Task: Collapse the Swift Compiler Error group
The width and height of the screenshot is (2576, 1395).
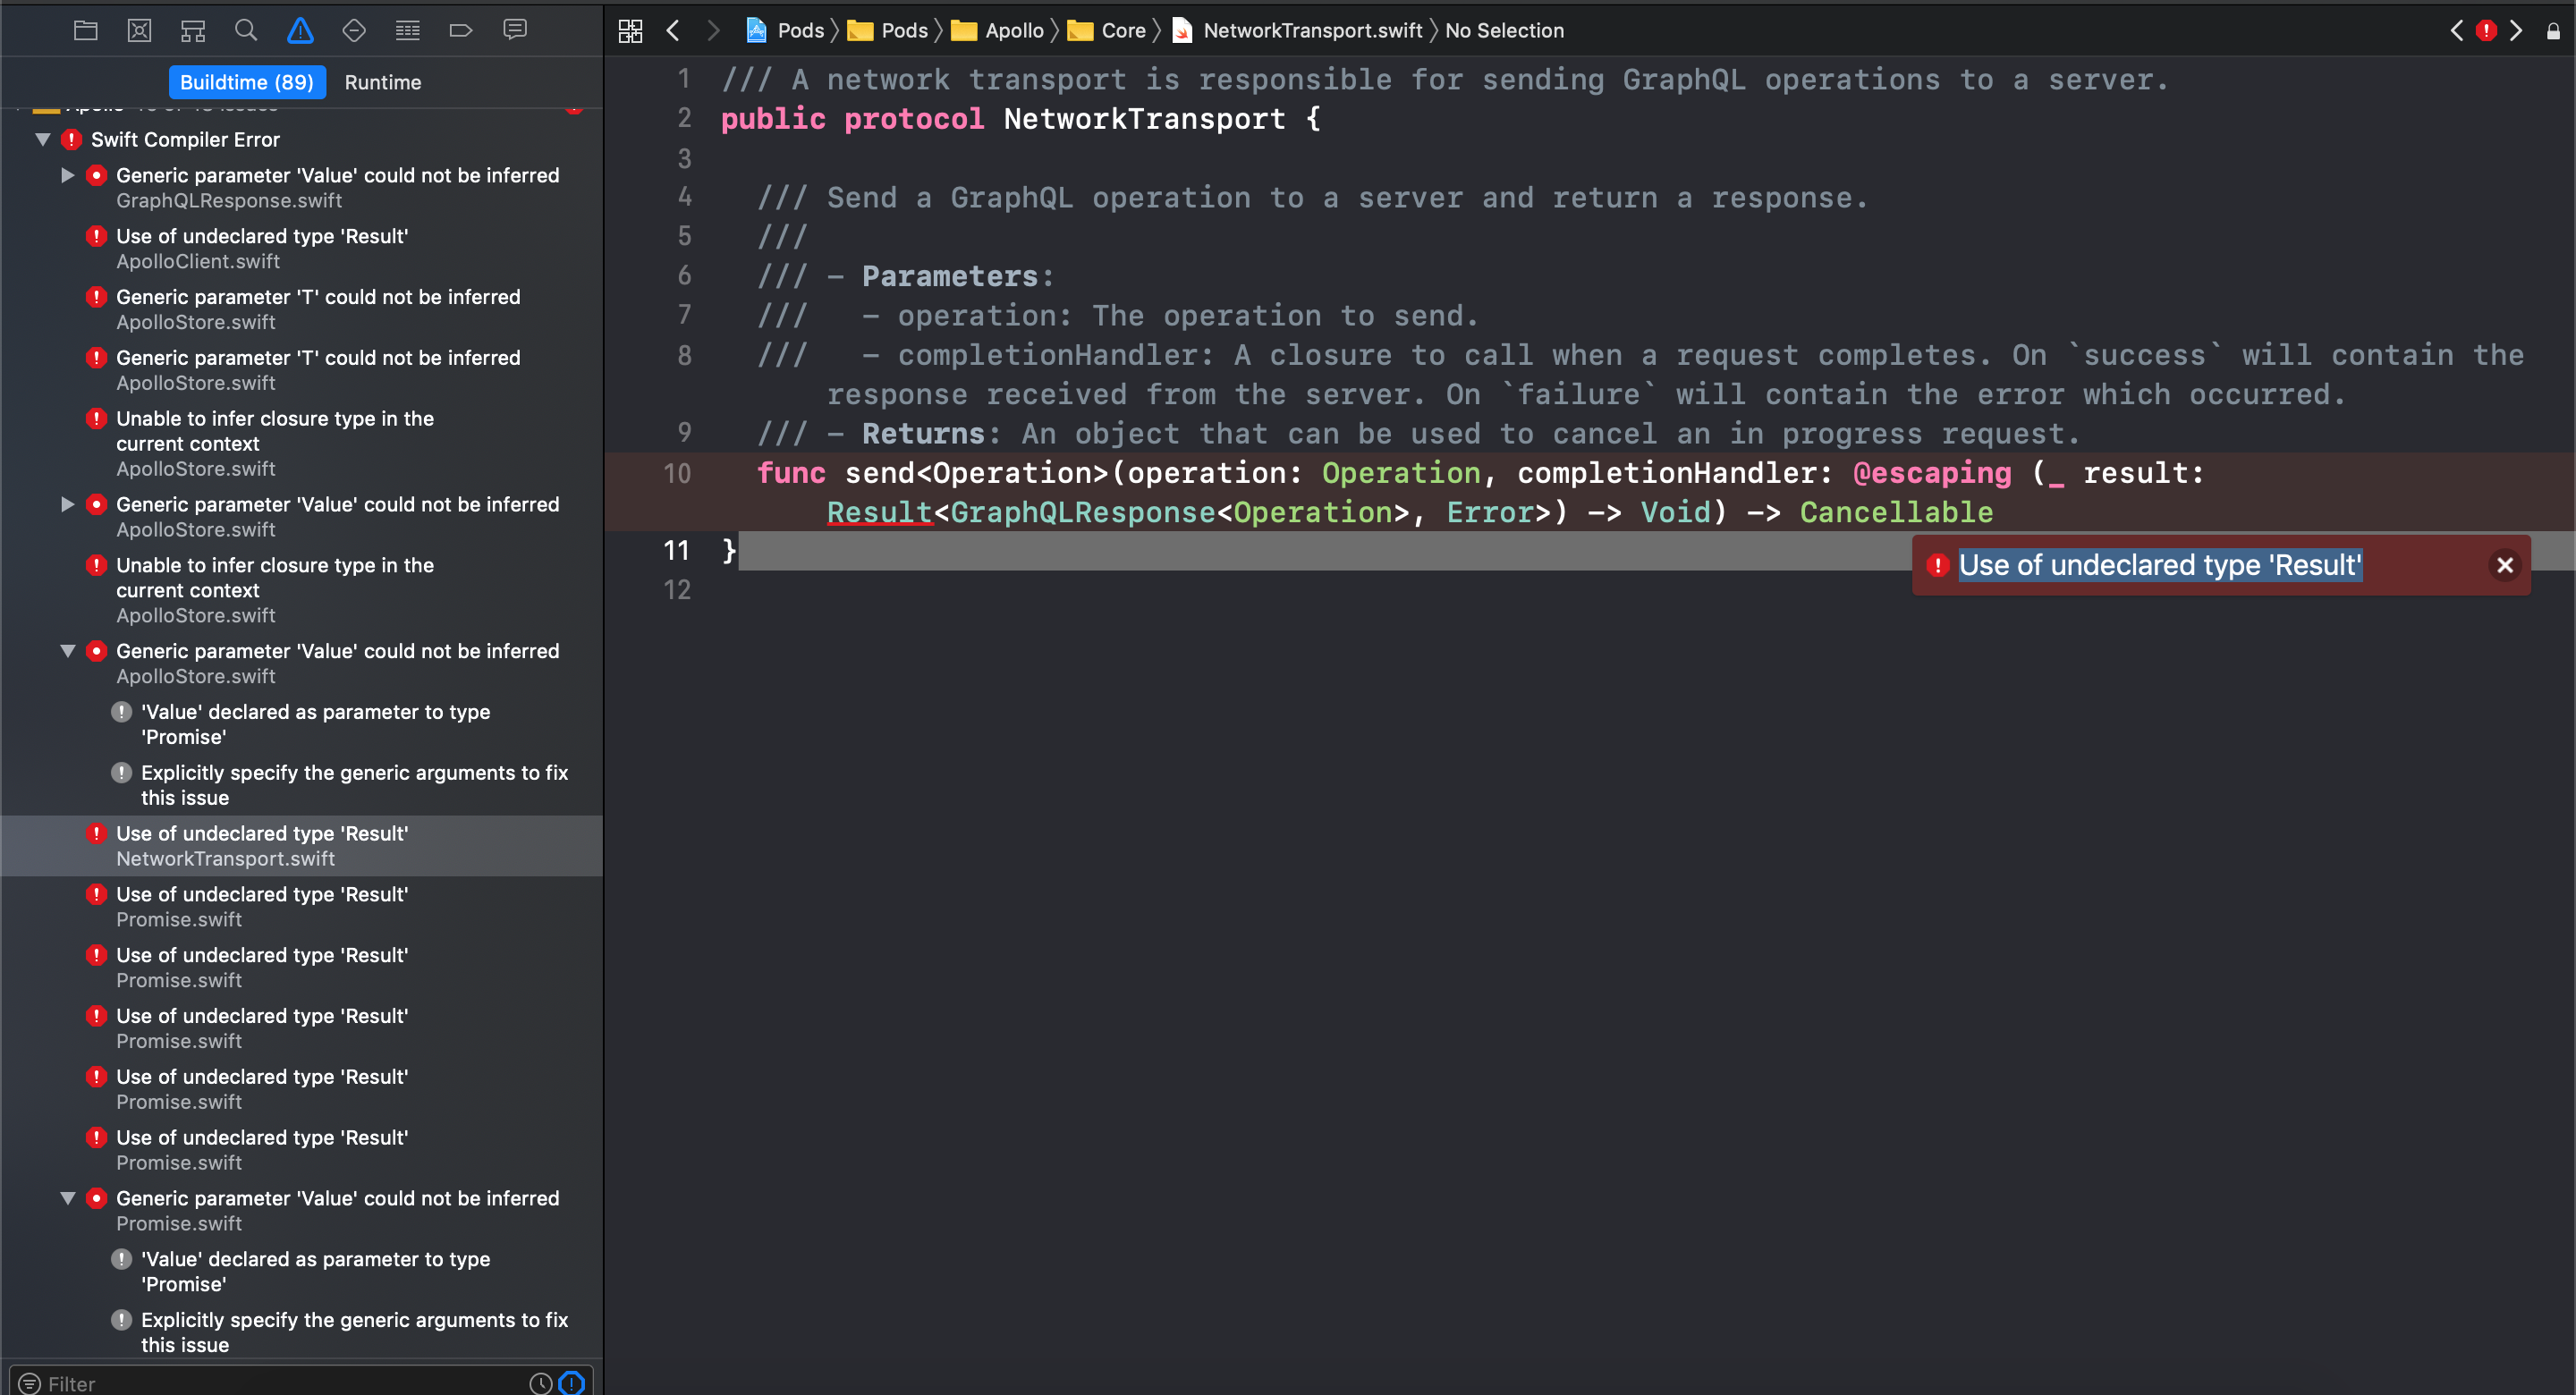Action: pyautogui.click(x=43, y=139)
